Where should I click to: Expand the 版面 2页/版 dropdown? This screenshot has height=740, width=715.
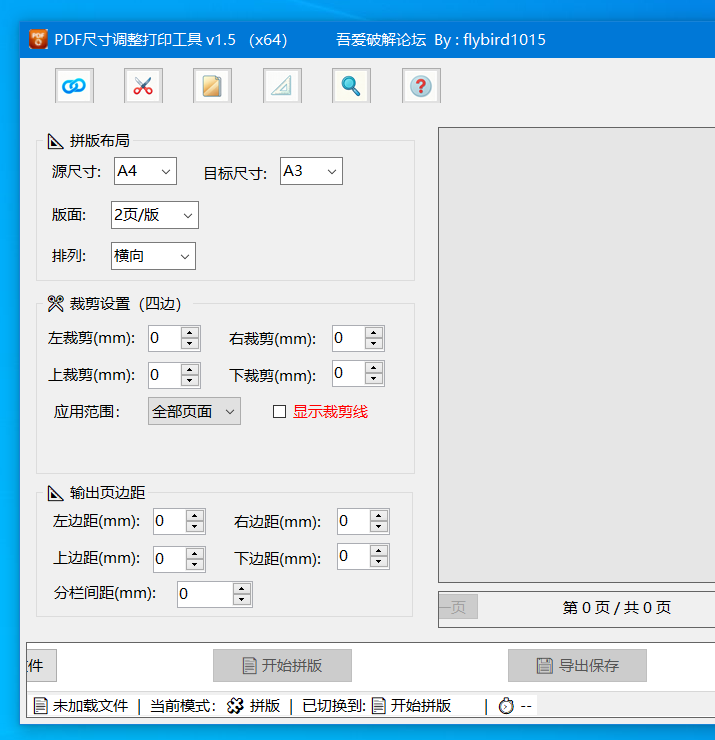155,215
